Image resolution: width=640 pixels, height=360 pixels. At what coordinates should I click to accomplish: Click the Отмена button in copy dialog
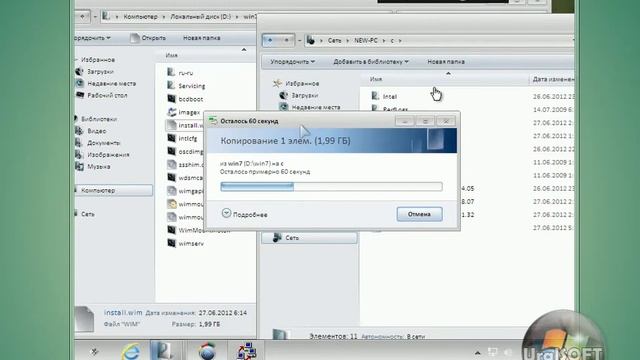click(x=419, y=214)
